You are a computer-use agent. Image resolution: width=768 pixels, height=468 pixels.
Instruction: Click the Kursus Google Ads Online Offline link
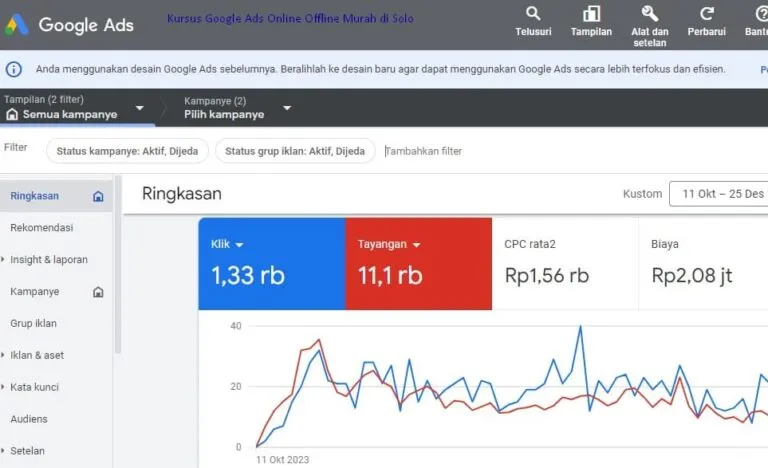coord(290,19)
